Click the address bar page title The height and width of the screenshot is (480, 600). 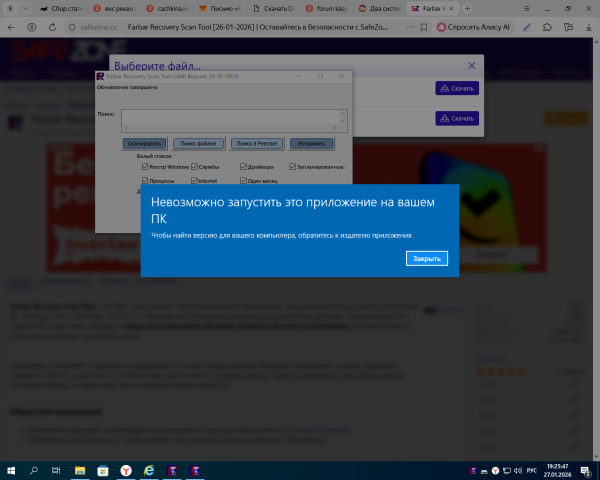coord(258,27)
